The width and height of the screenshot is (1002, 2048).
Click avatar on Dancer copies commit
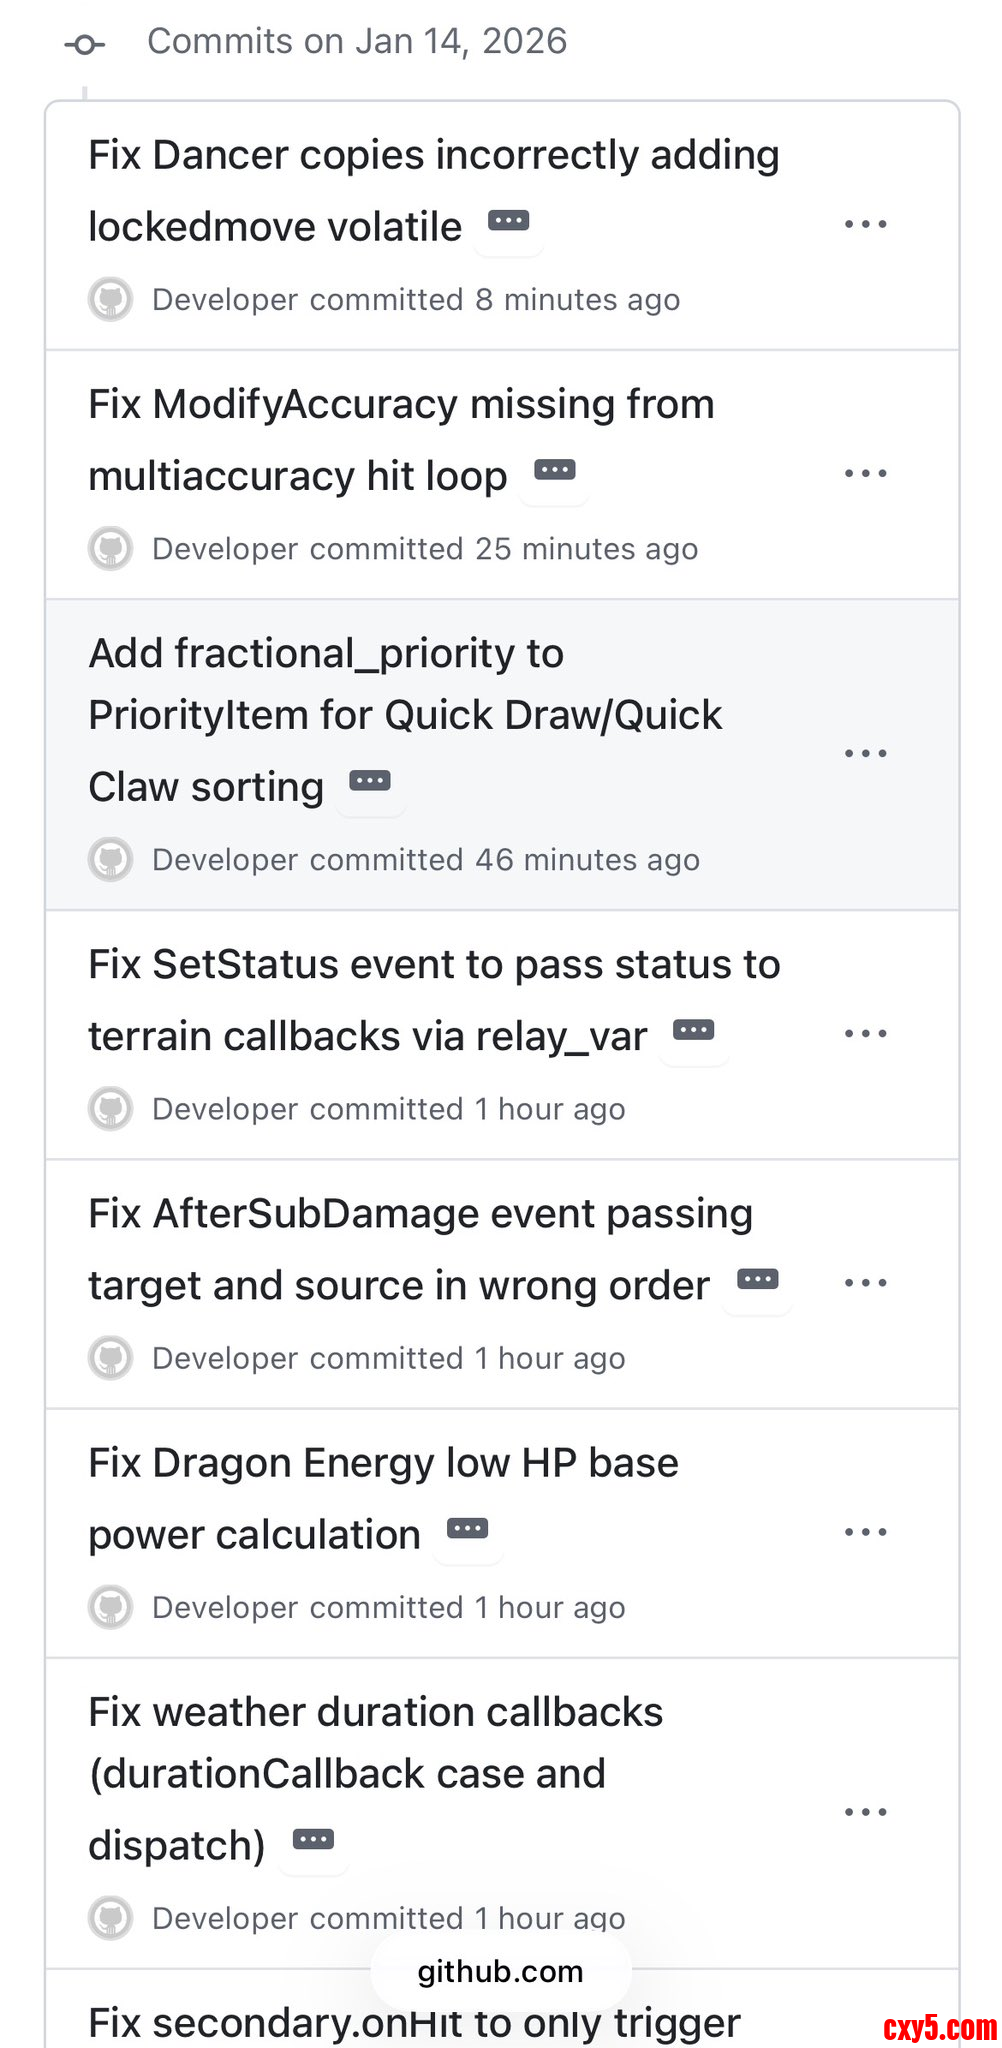(x=111, y=299)
